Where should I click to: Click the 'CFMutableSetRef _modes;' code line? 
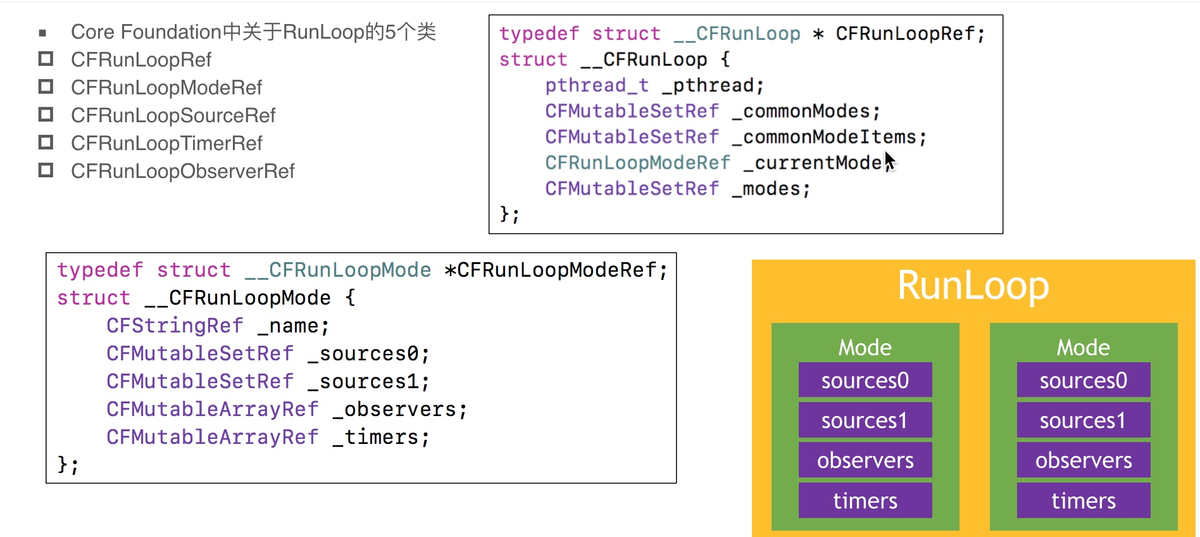[x=677, y=189]
